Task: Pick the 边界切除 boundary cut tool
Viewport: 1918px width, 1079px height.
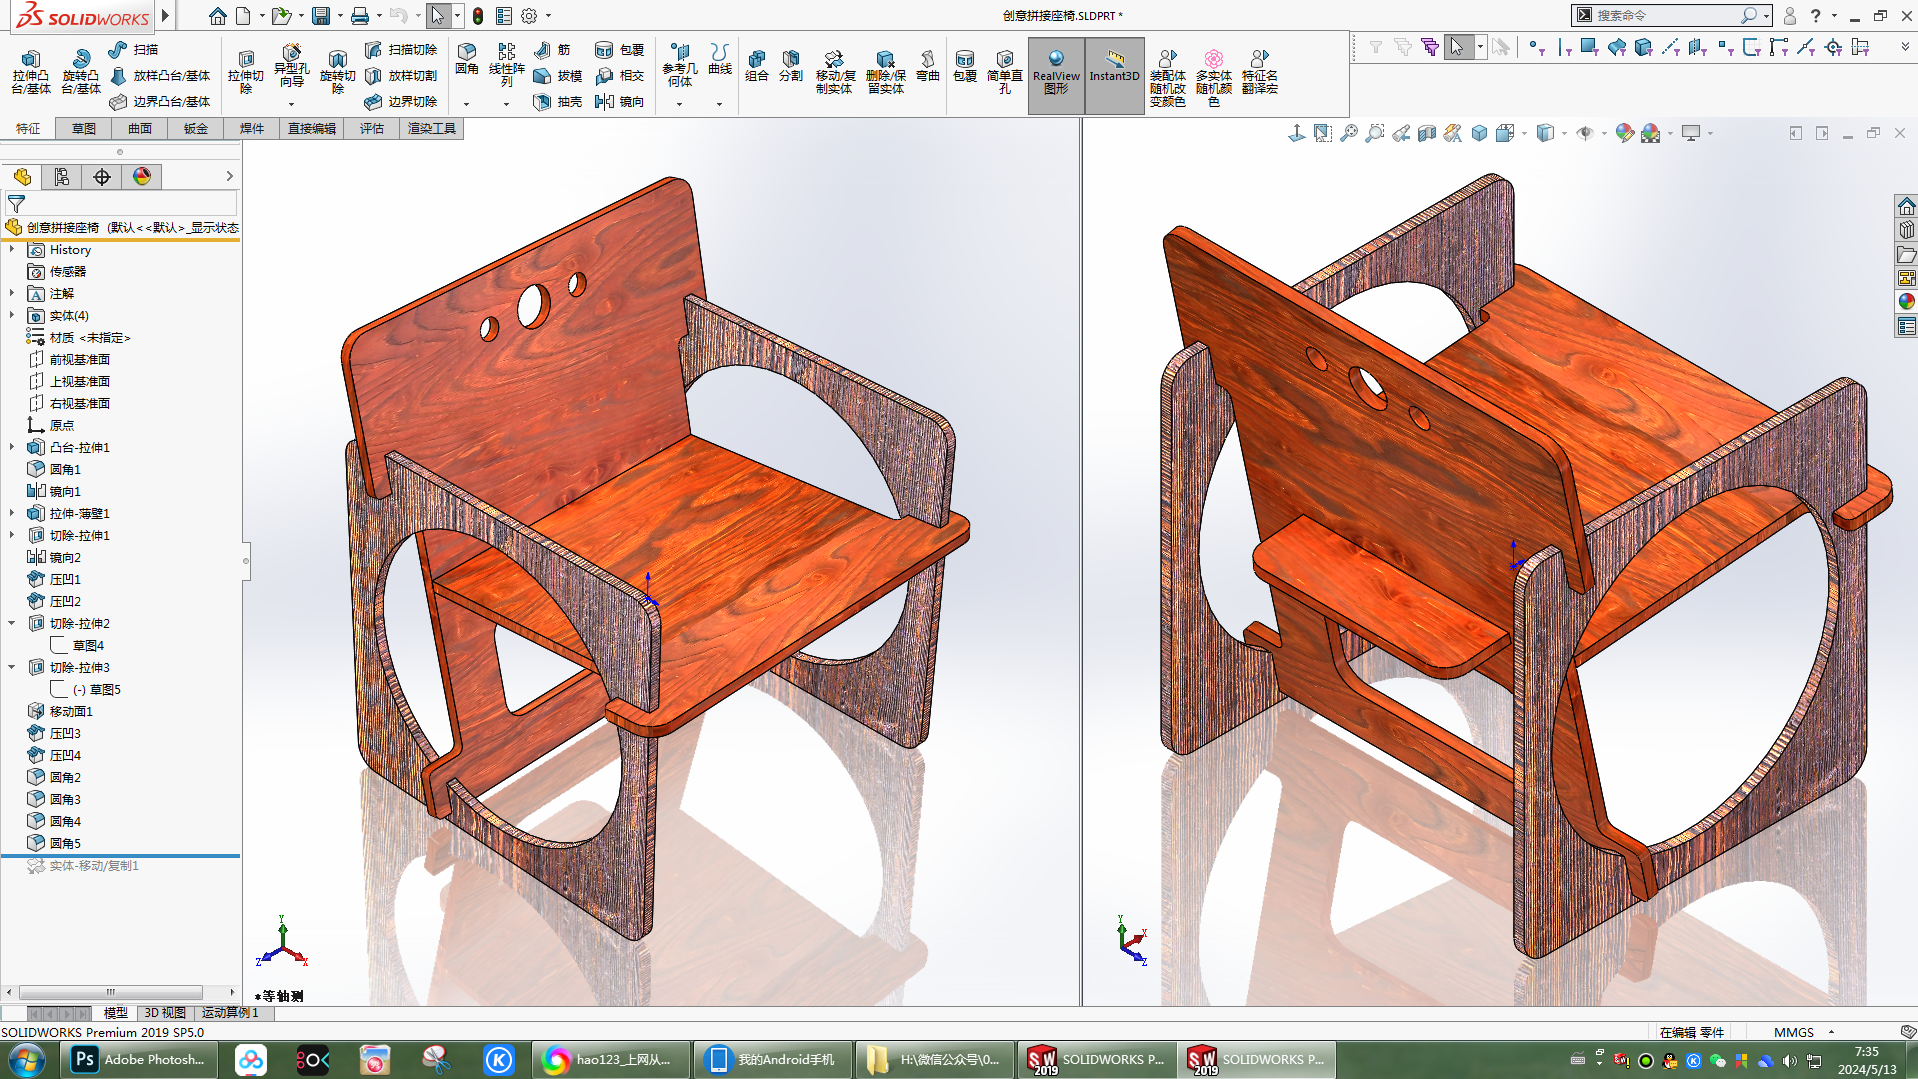Action: (x=401, y=101)
